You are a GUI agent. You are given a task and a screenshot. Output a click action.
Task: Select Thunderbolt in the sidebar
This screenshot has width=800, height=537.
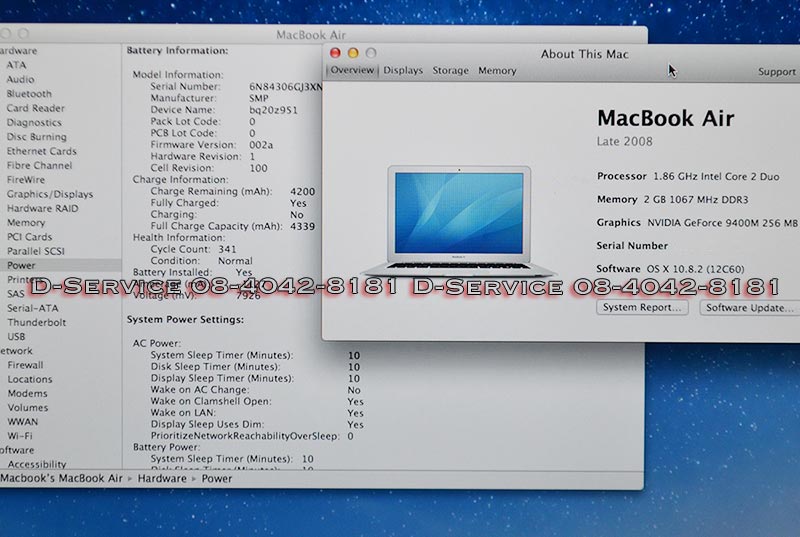coord(37,322)
